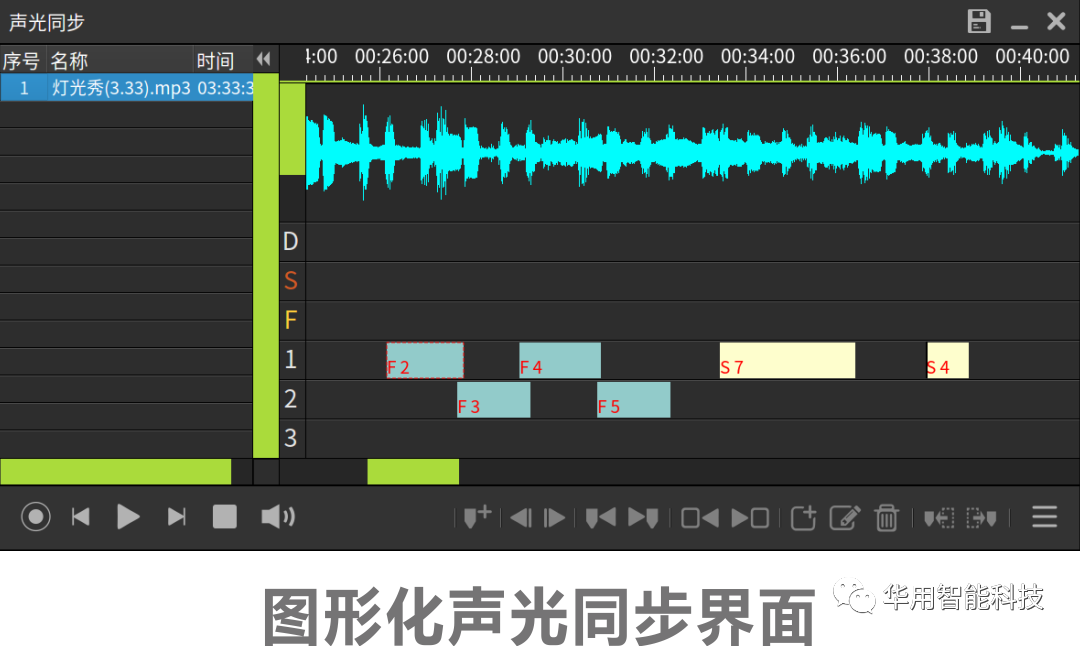Click the timeline horizontal scrollbar thumb

(413, 472)
